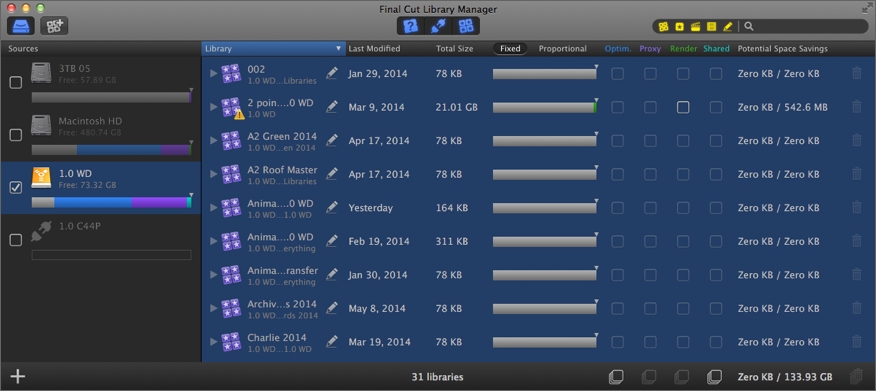Viewport: 876px width, 391px height.
Task: Check Shared box for A2 Roof Master
Action: pyautogui.click(x=716, y=174)
